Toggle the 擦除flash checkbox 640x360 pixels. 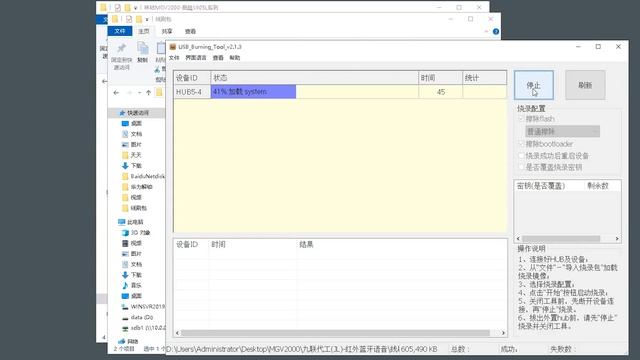(521, 119)
